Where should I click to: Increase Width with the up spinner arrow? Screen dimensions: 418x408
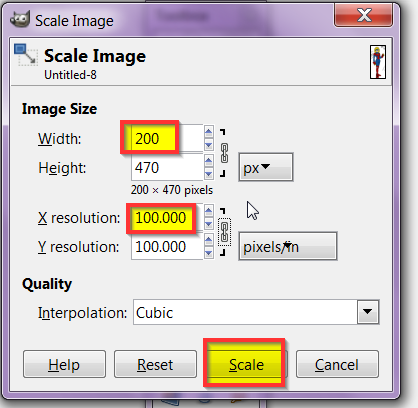click(209, 132)
